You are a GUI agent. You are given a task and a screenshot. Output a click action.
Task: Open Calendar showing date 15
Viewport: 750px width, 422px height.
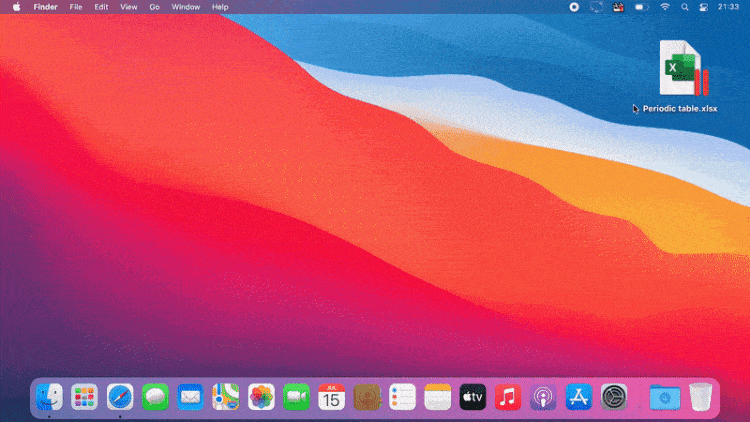tap(331, 397)
